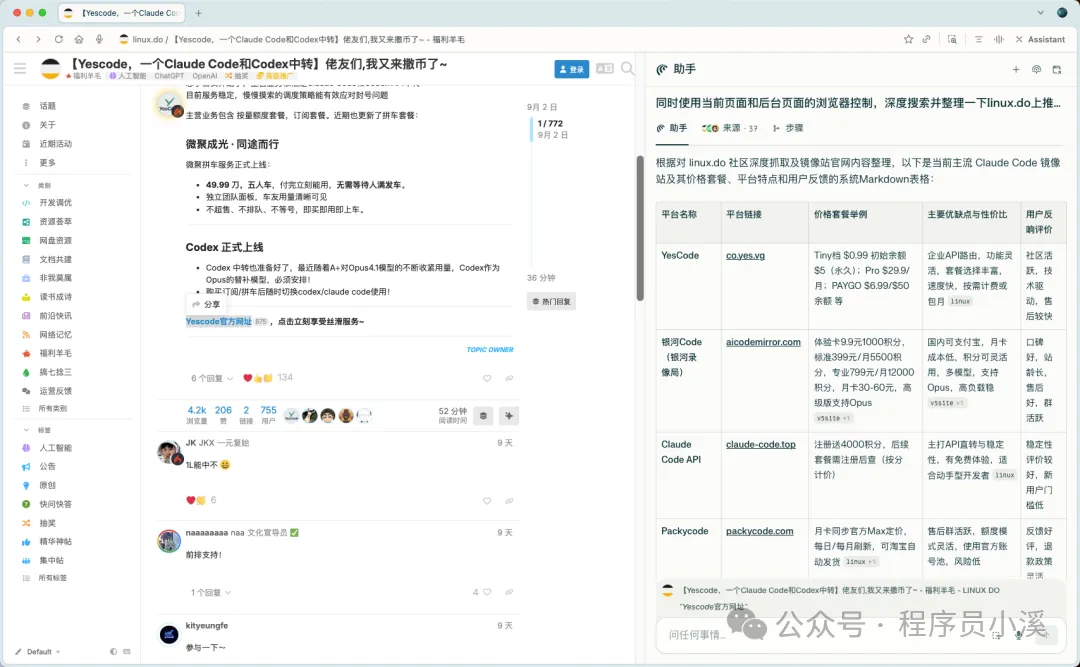
Task: Click the assistant panel rightmost header icon
Action: coord(1057,70)
